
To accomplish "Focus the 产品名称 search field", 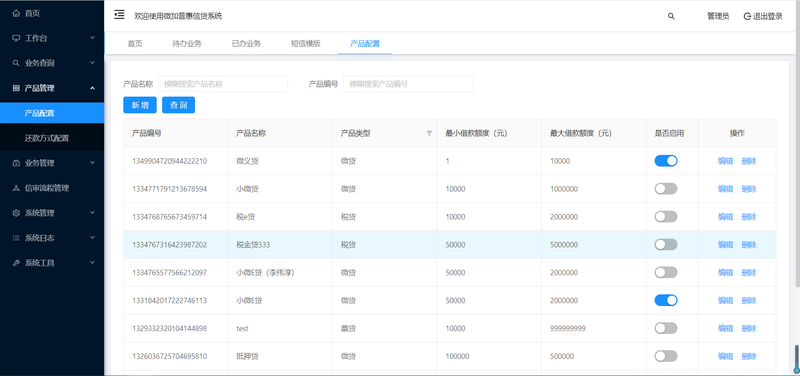I will 223,84.
